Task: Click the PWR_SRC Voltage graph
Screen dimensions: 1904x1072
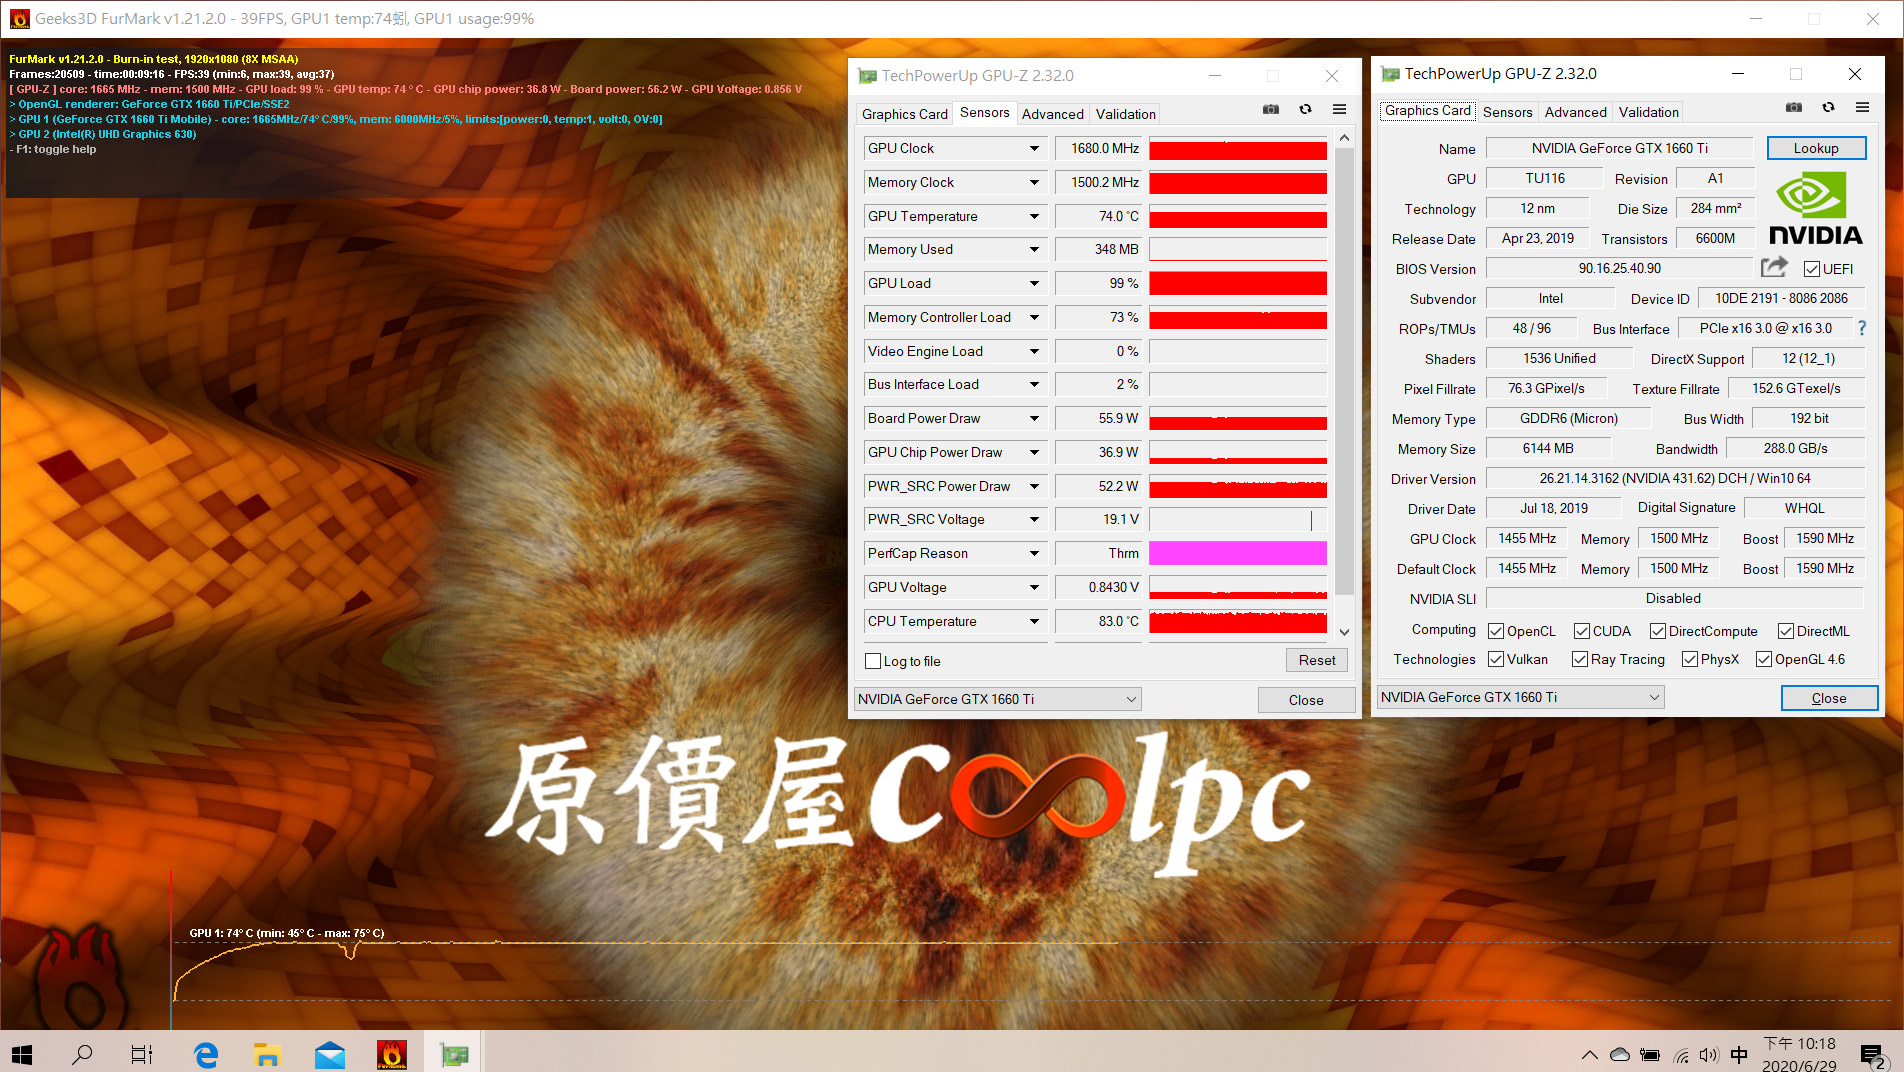Action: point(1238,519)
